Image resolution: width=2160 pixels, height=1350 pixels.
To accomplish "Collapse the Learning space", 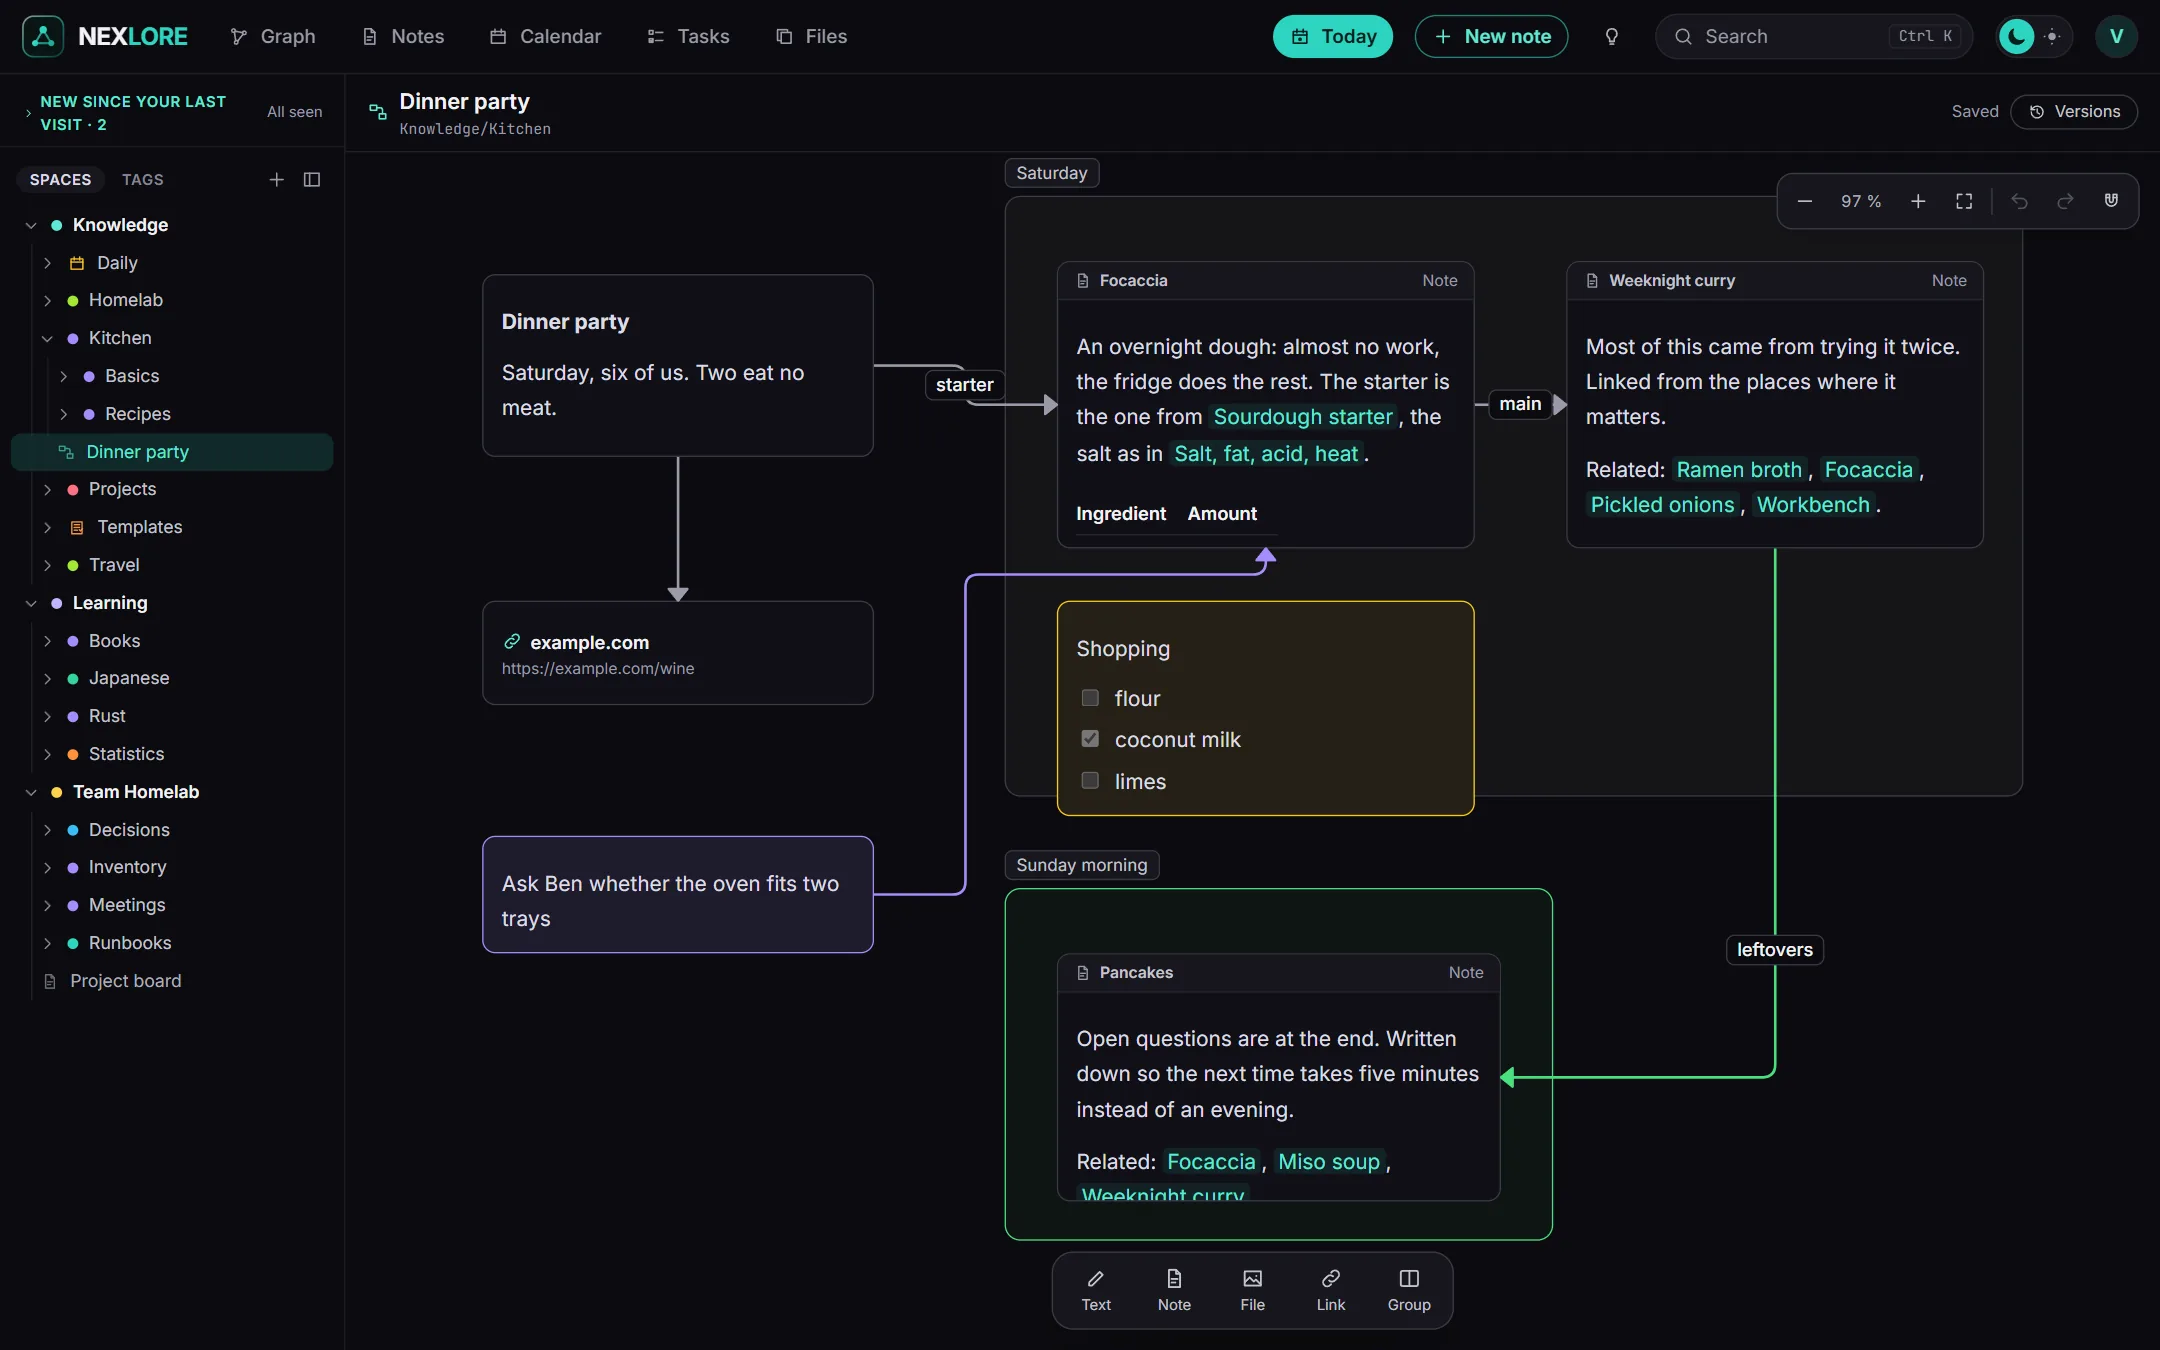I will (31, 603).
